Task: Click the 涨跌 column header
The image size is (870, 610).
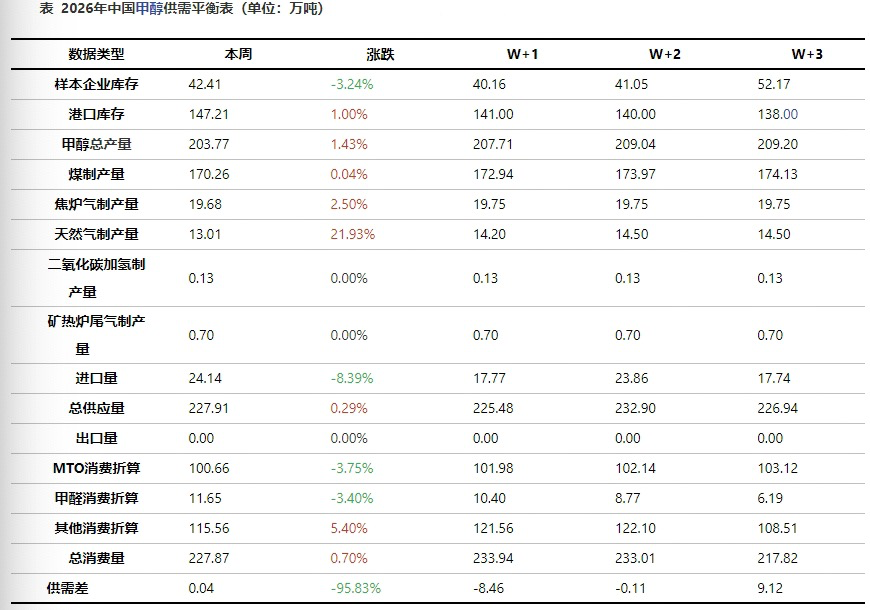Action: click(381, 54)
